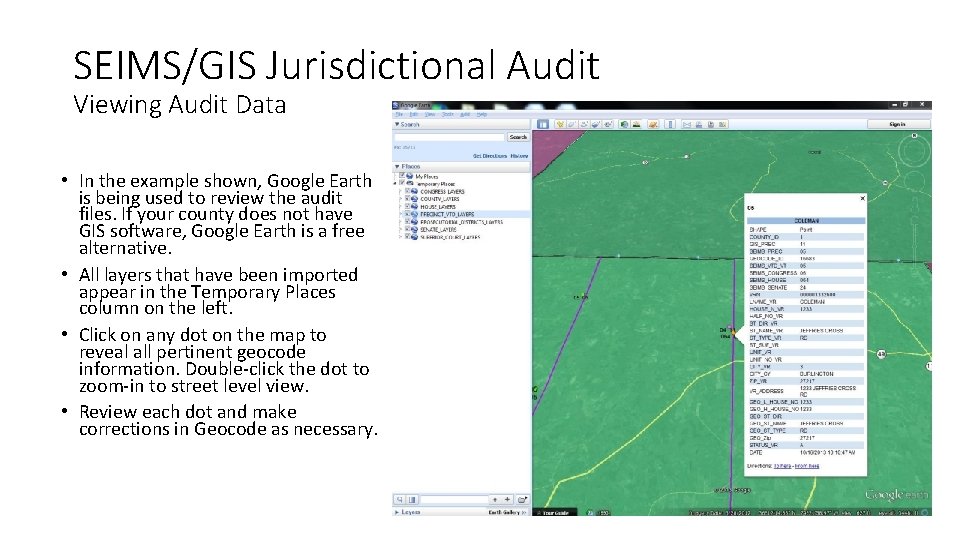Collapse the Temporary Places tree node
The image size is (960, 540).
(x=394, y=183)
